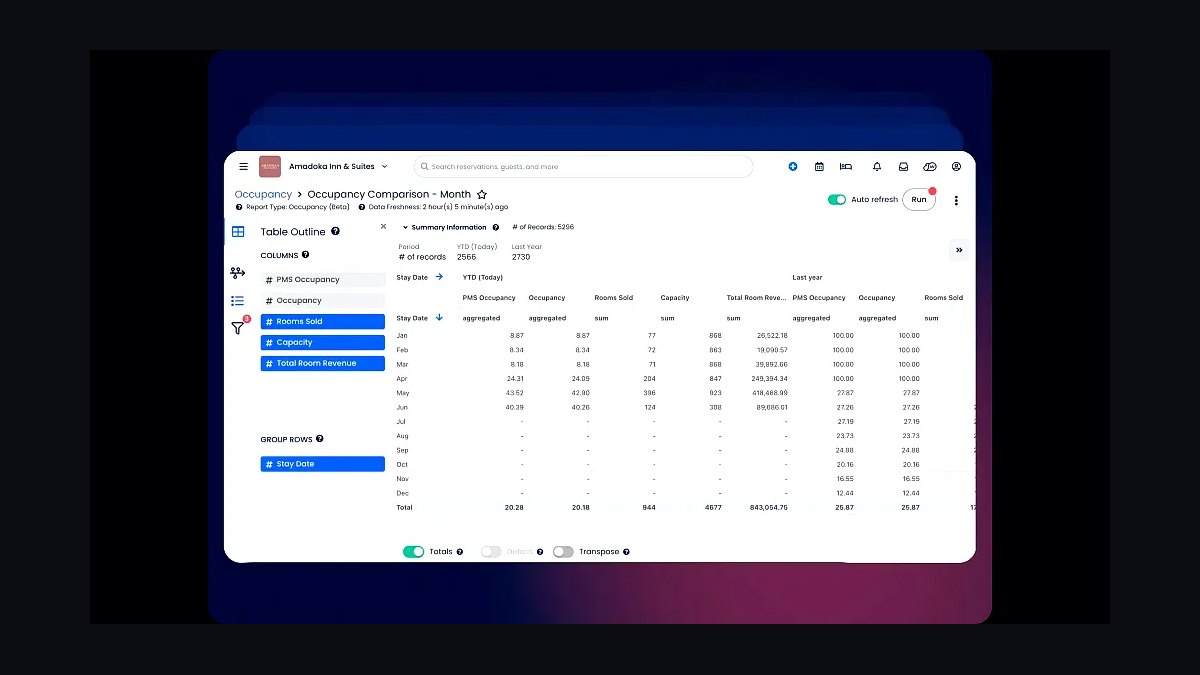Viewport: 1200px width, 675px height.
Task: Toggle the disabled Details switch
Action: [490, 551]
